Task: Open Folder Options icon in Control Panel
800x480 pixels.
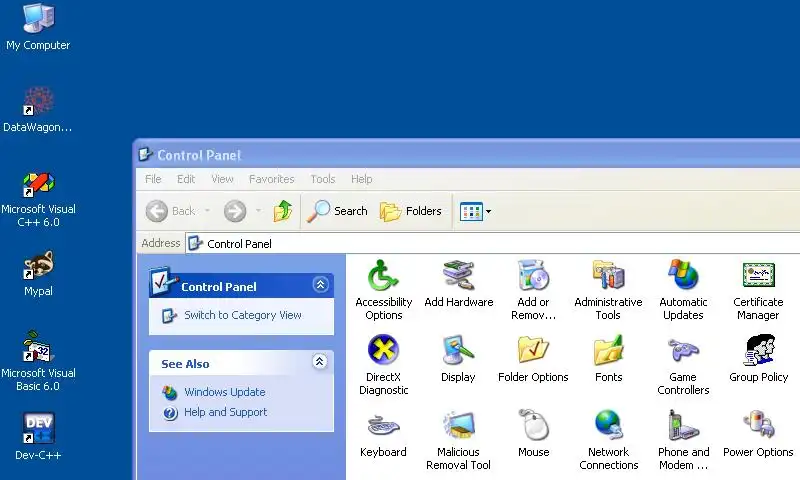Action: point(533,359)
